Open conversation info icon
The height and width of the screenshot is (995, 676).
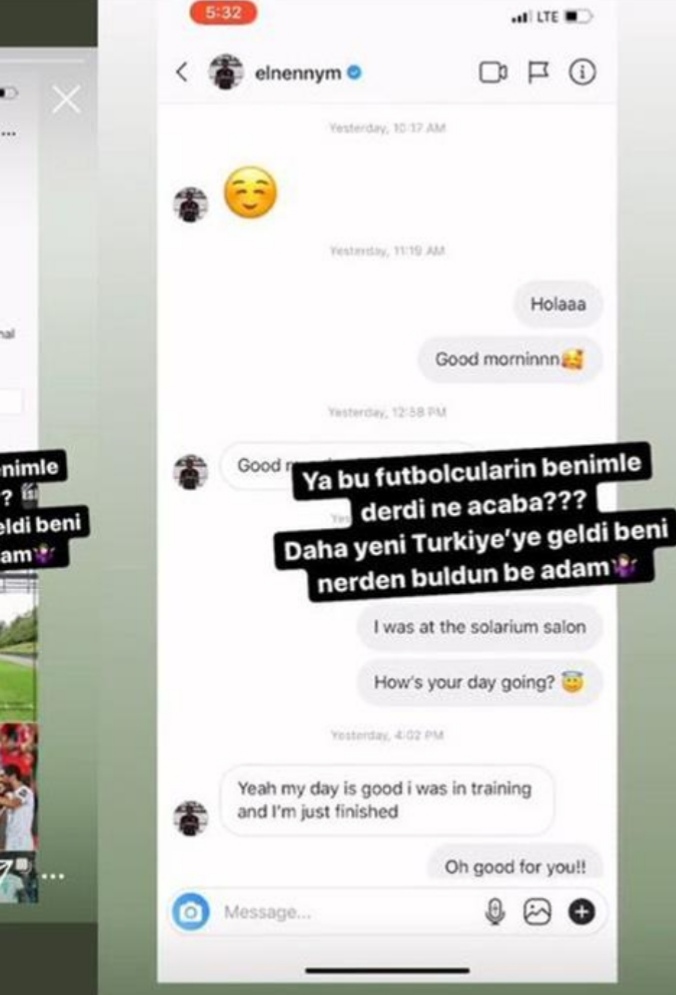(582, 72)
